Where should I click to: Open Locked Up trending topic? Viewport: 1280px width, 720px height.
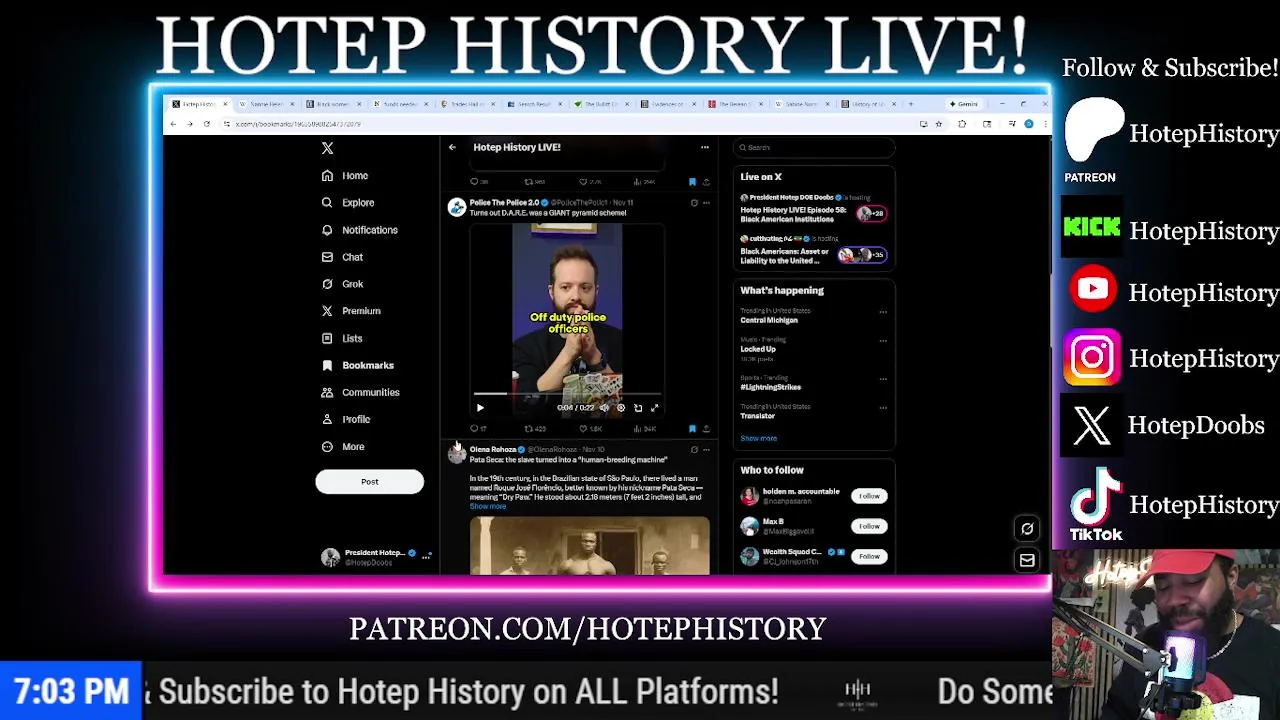(758, 349)
